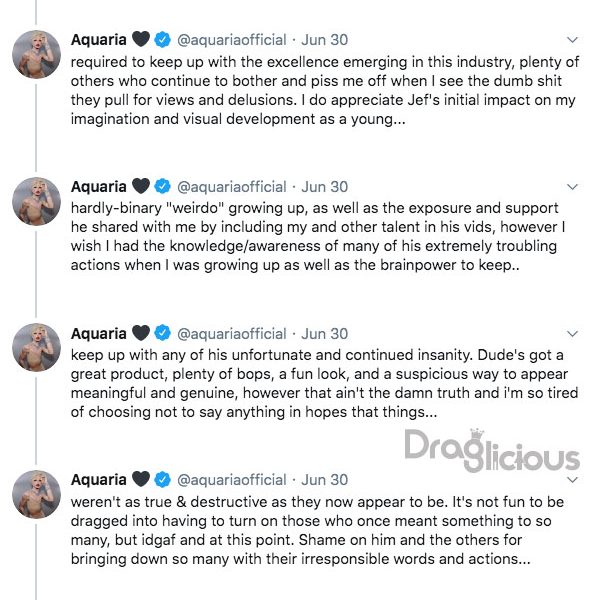Click blue verified badge on third tweet
The width and height of the screenshot is (591, 600).
click(x=163, y=333)
